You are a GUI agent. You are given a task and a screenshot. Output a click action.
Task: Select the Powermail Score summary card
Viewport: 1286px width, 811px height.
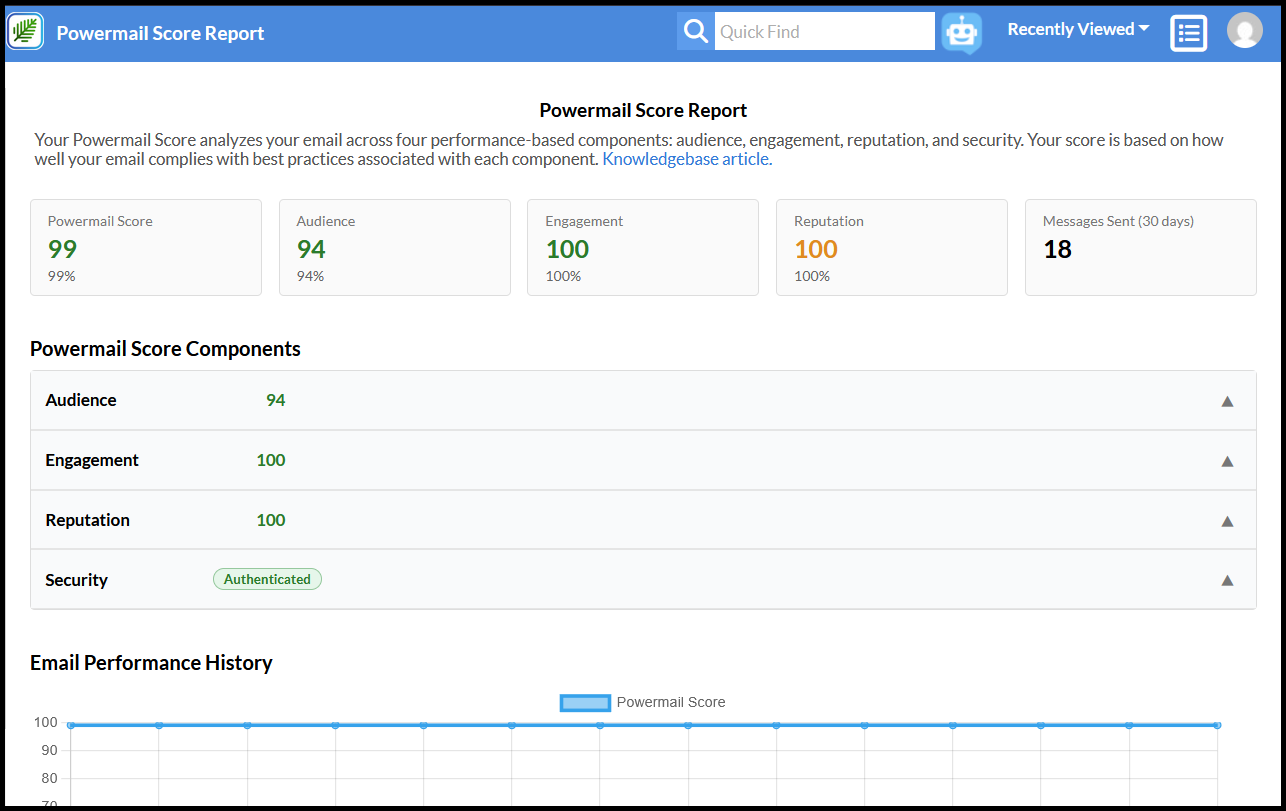[x=146, y=248]
